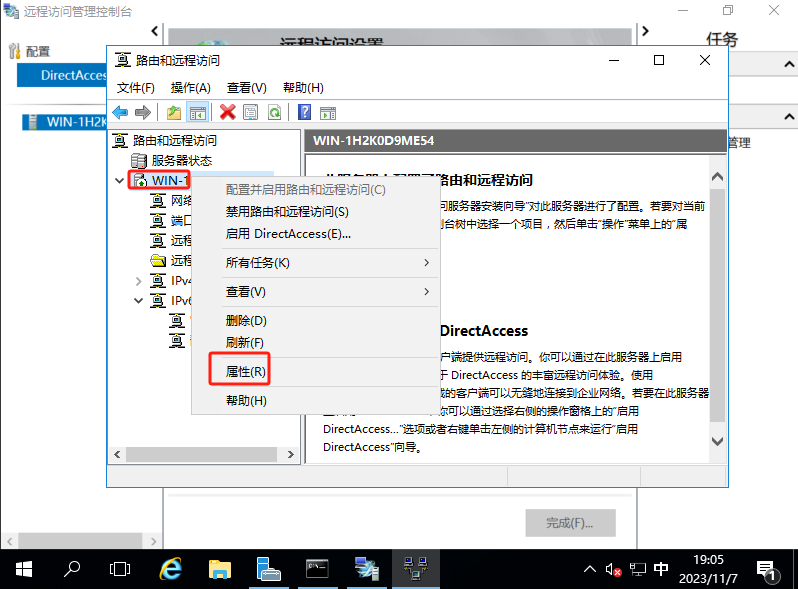Open the Windows Start menu
The height and width of the screenshot is (589, 798).
tap(24, 569)
